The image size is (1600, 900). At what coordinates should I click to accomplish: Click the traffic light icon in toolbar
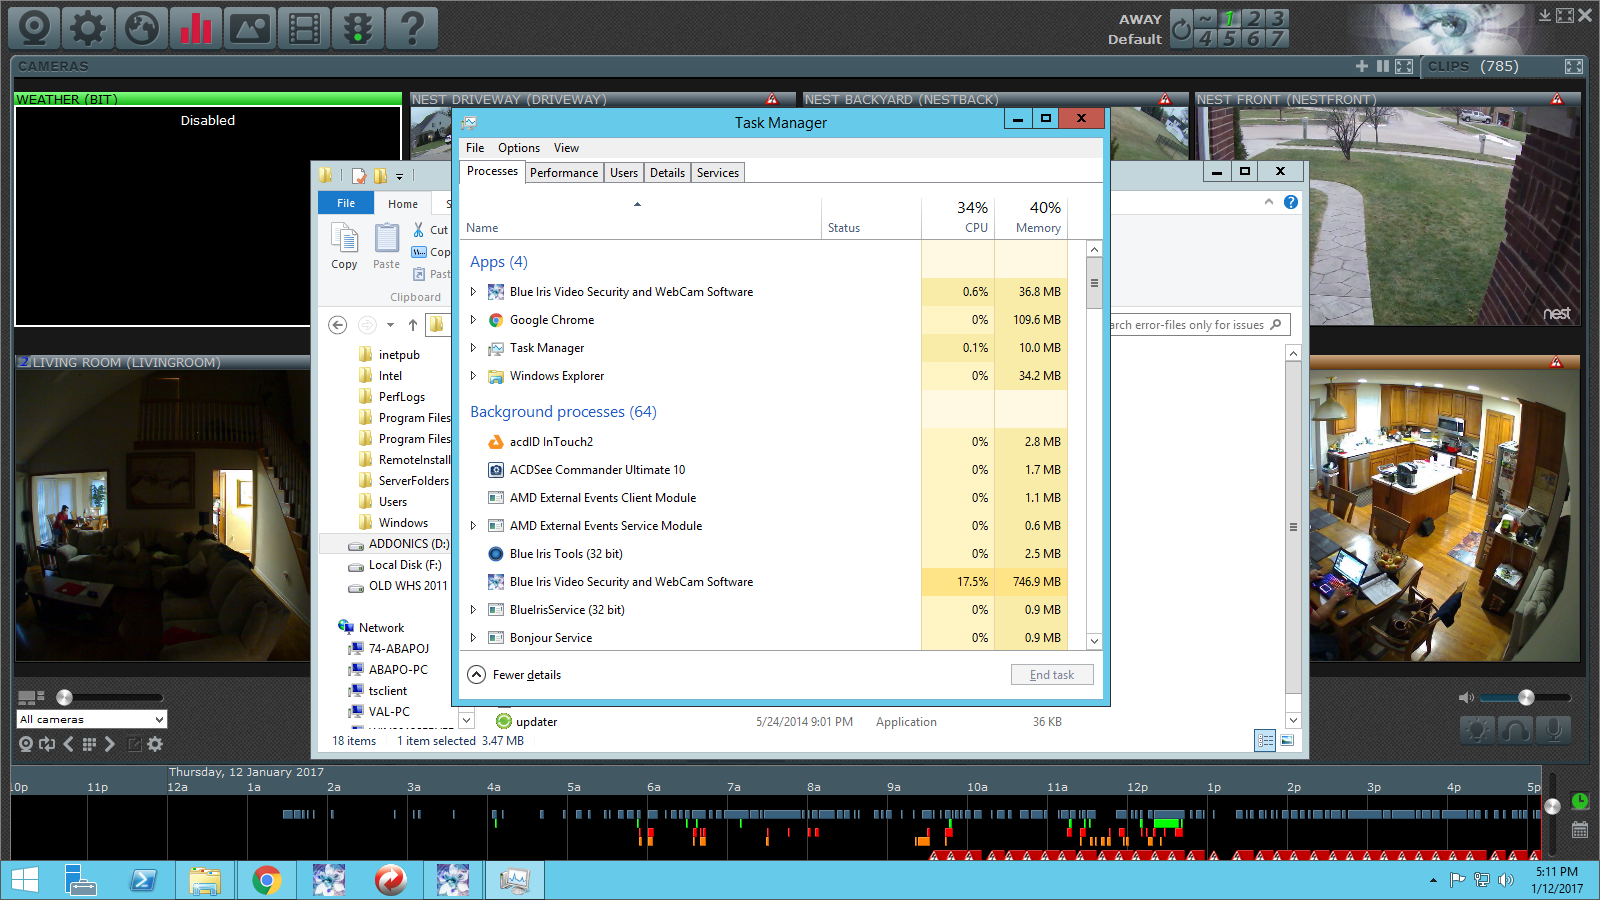pos(358,28)
